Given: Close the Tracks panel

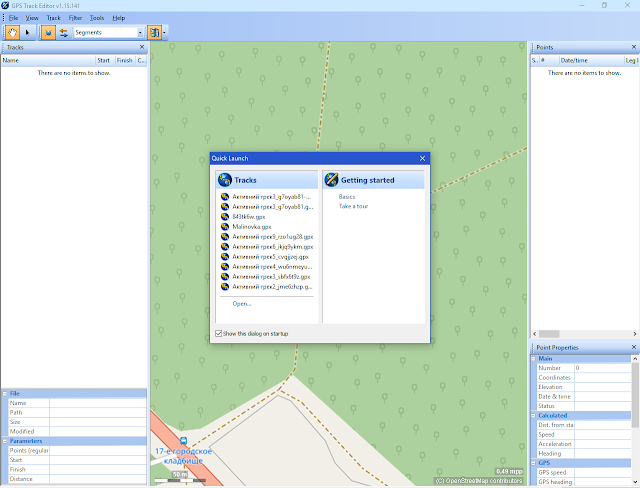Looking at the screenshot, I should click(x=142, y=47).
